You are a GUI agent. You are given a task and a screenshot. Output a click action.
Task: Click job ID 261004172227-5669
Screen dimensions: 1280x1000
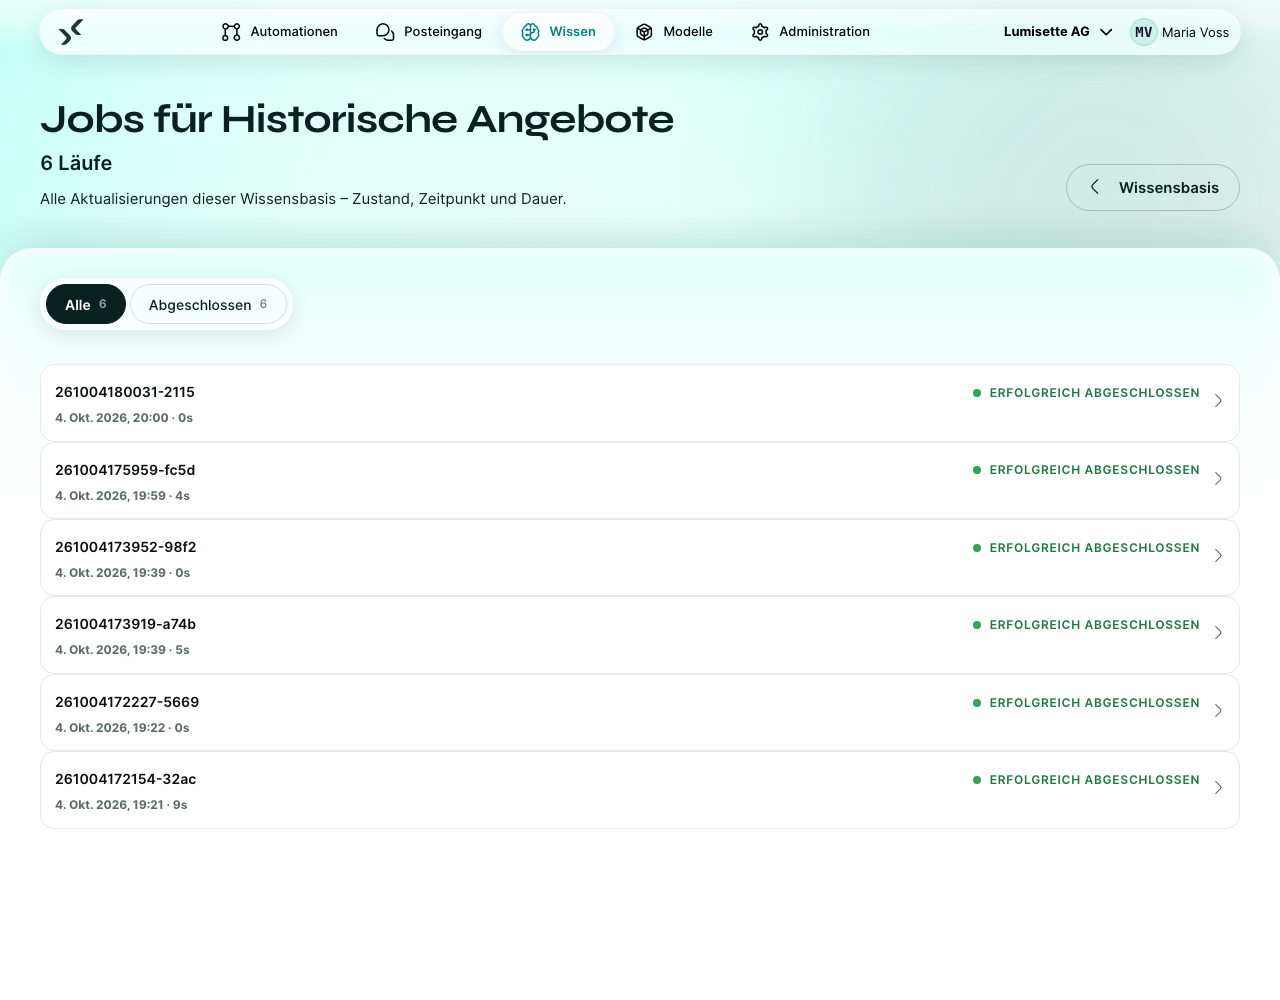pyautogui.click(x=127, y=702)
